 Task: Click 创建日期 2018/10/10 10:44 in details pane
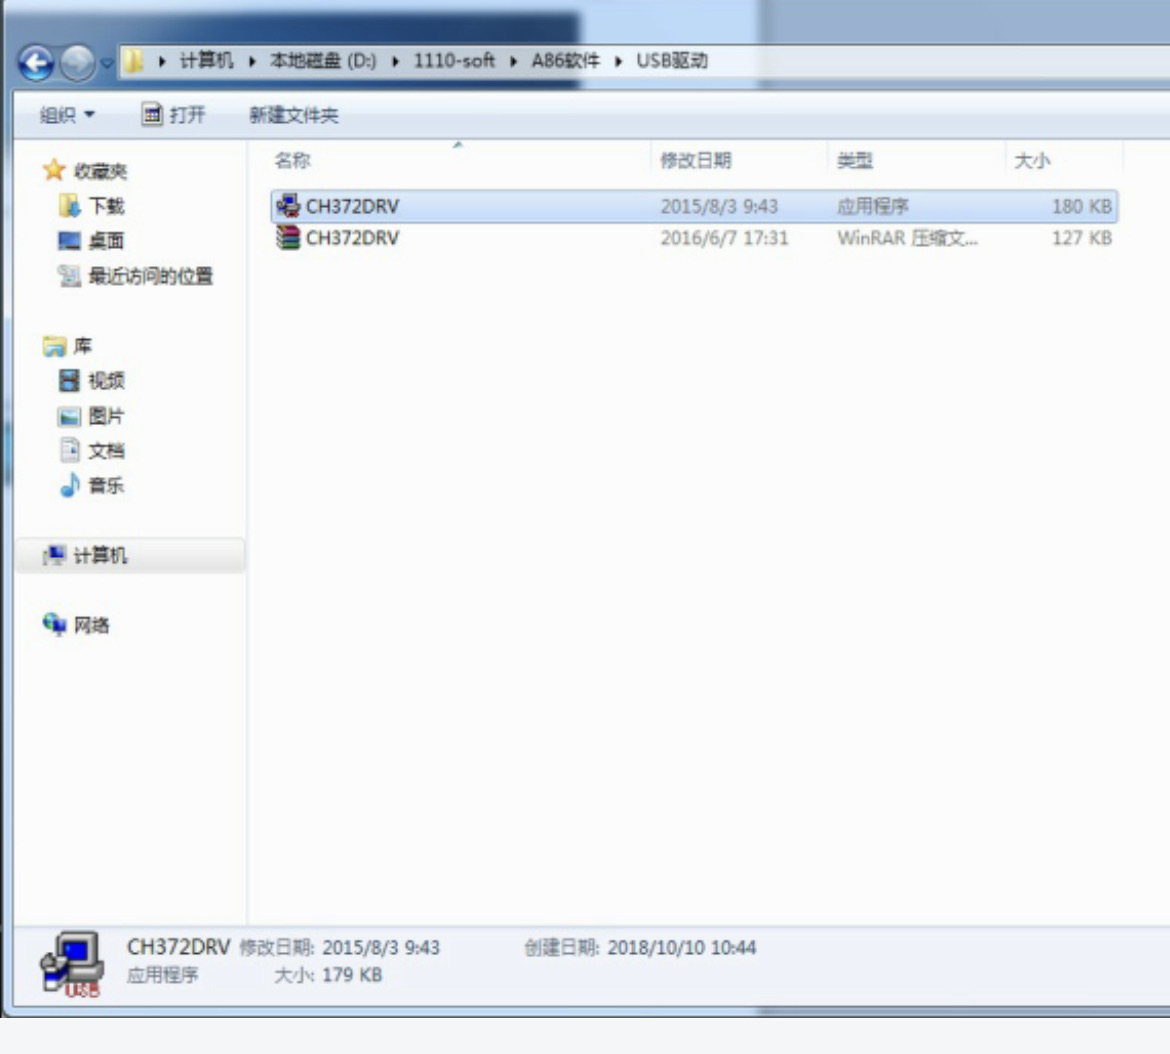coord(639,947)
